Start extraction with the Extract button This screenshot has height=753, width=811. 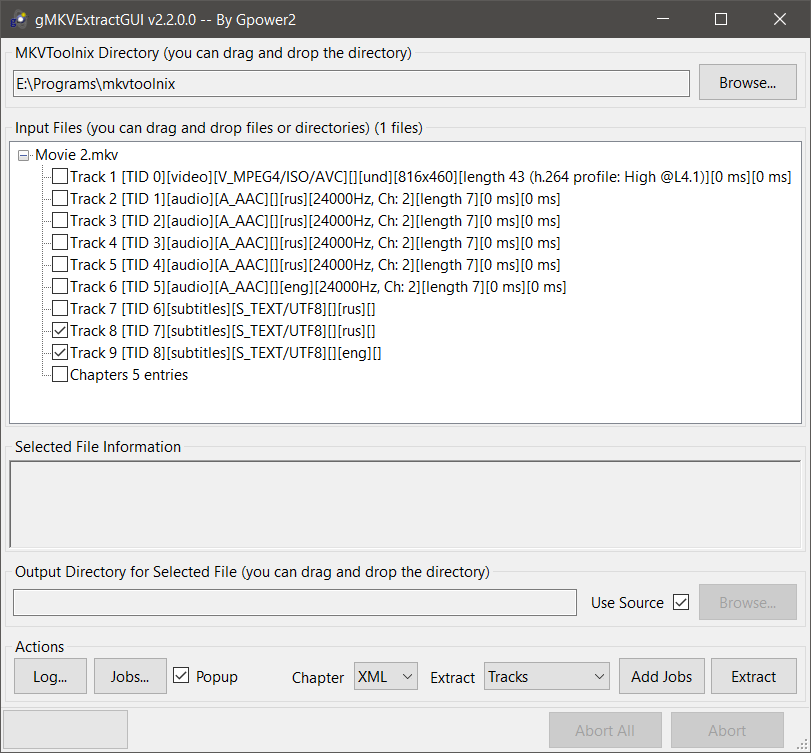[753, 677]
